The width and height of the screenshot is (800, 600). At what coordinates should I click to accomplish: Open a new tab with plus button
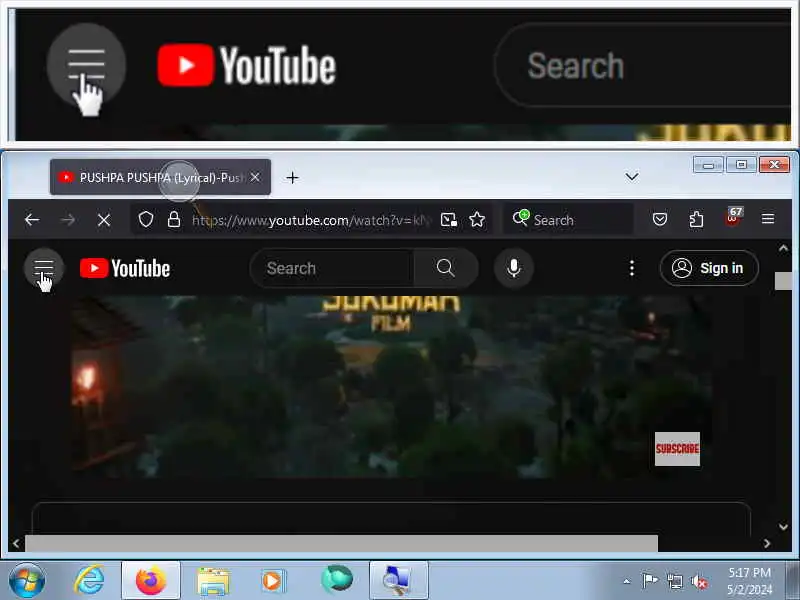pos(292,178)
